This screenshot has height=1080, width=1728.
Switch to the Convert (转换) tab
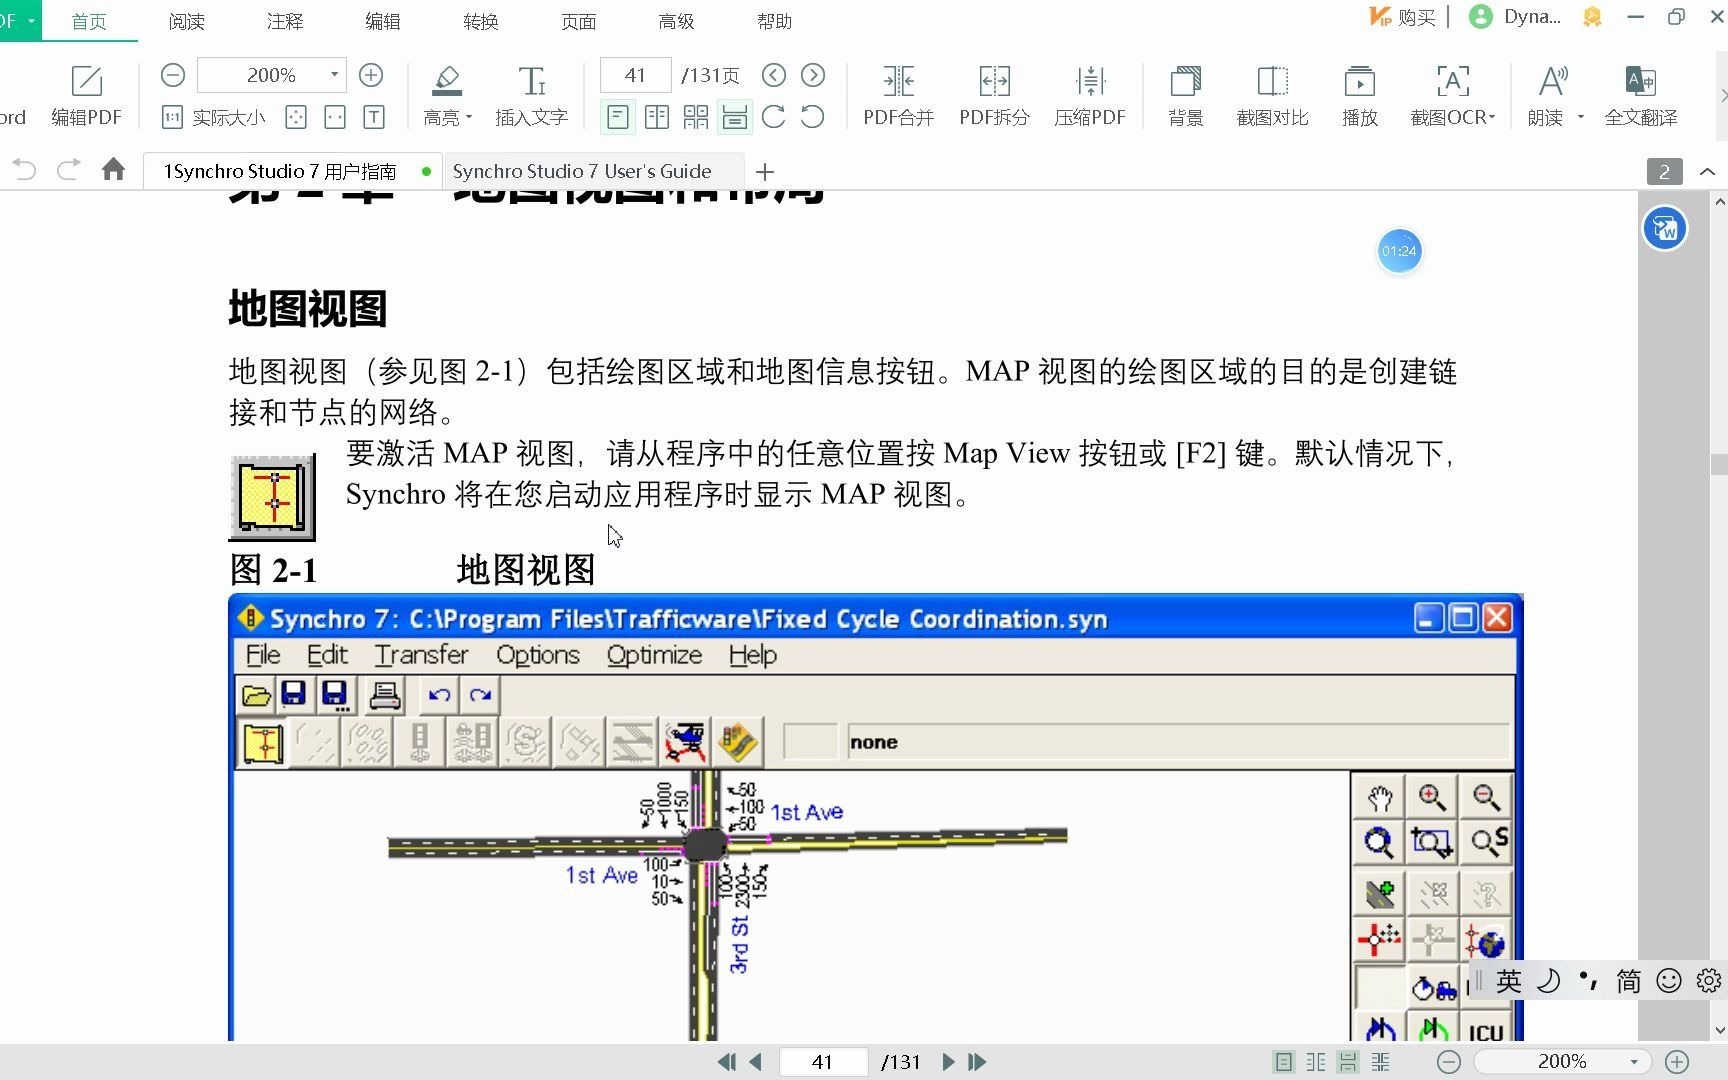point(480,21)
